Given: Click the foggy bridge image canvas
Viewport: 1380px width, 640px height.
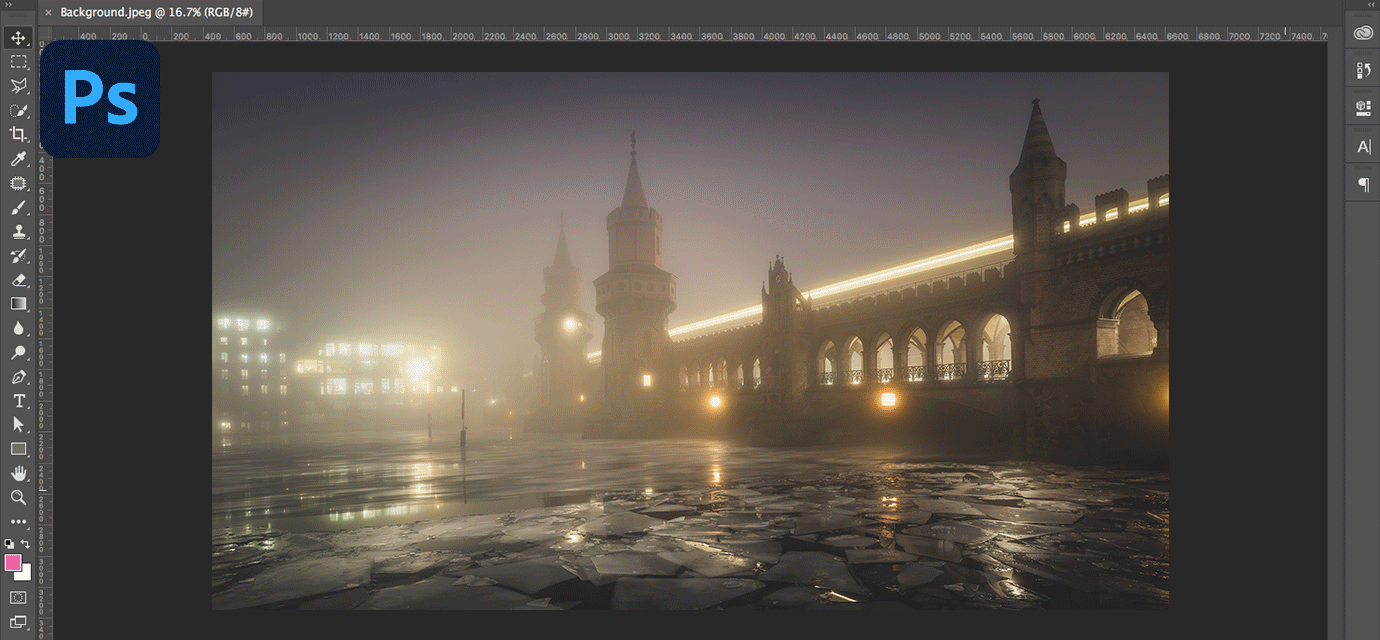Looking at the screenshot, I should [x=690, y=340].
